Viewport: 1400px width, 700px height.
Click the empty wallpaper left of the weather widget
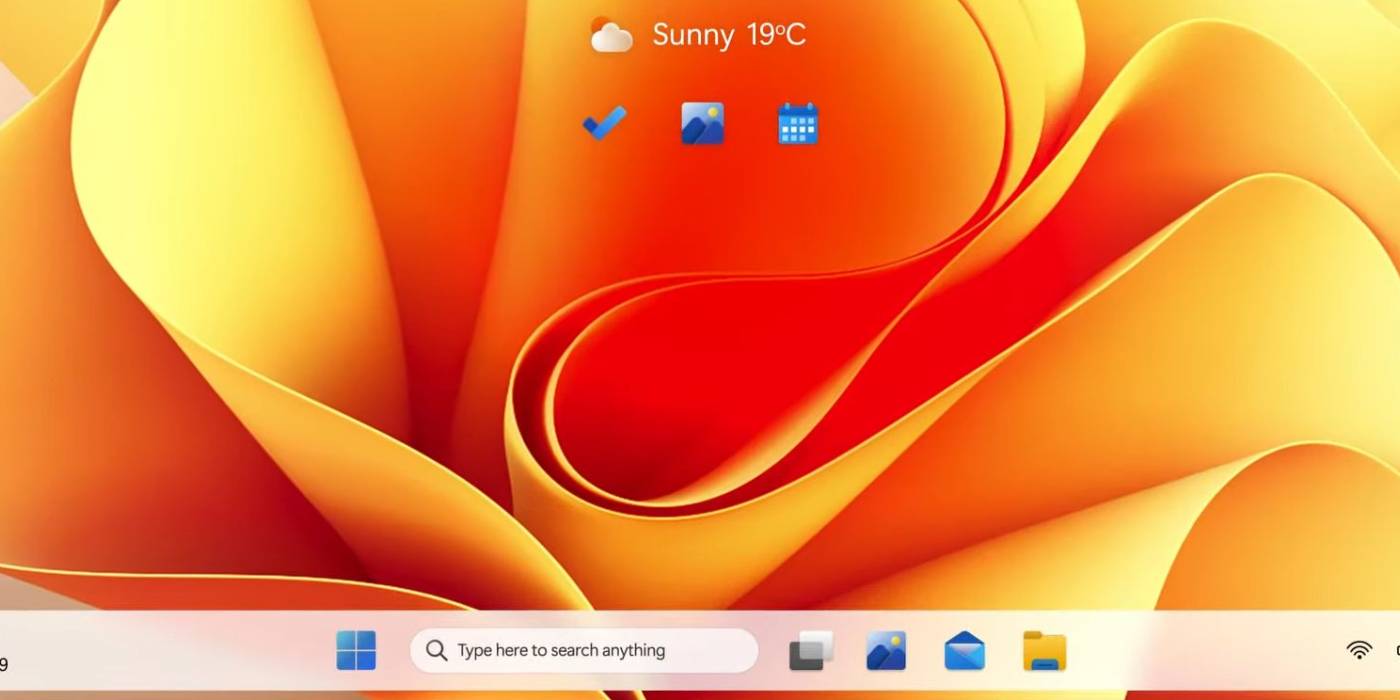click(400, 40)
